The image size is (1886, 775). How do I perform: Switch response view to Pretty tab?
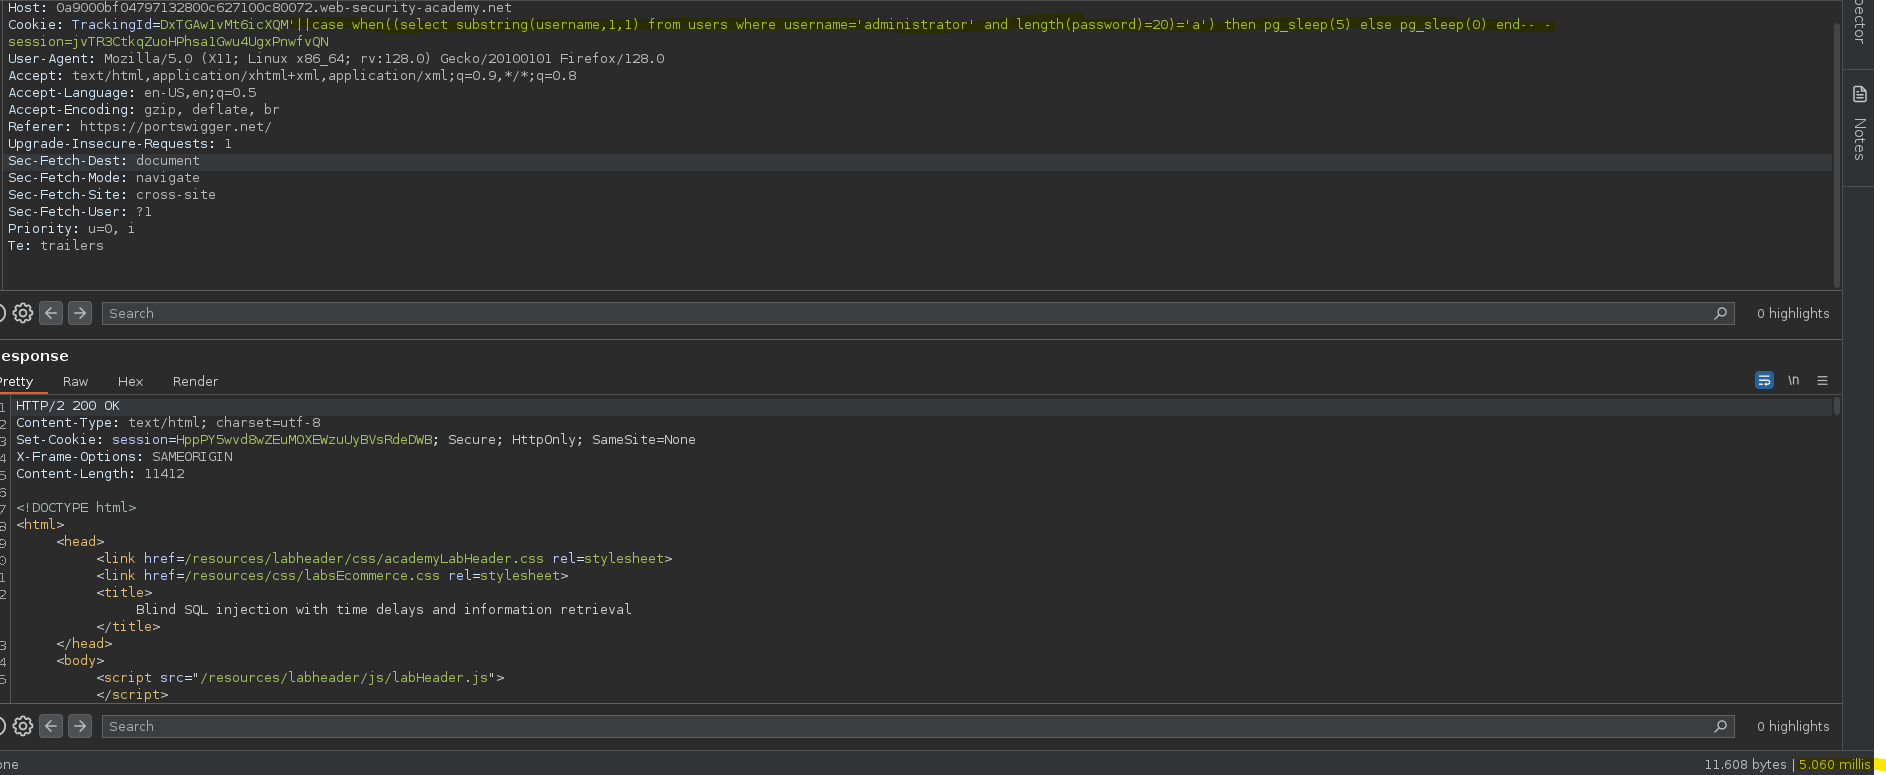click(16, 381)
